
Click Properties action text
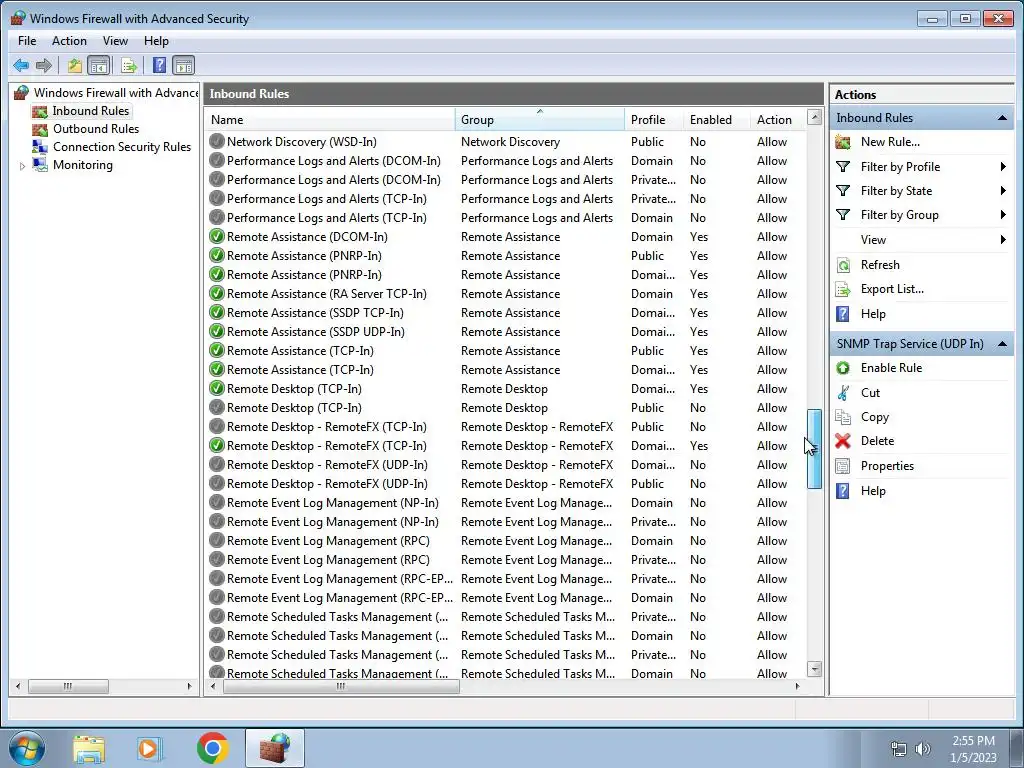[887, 466]
